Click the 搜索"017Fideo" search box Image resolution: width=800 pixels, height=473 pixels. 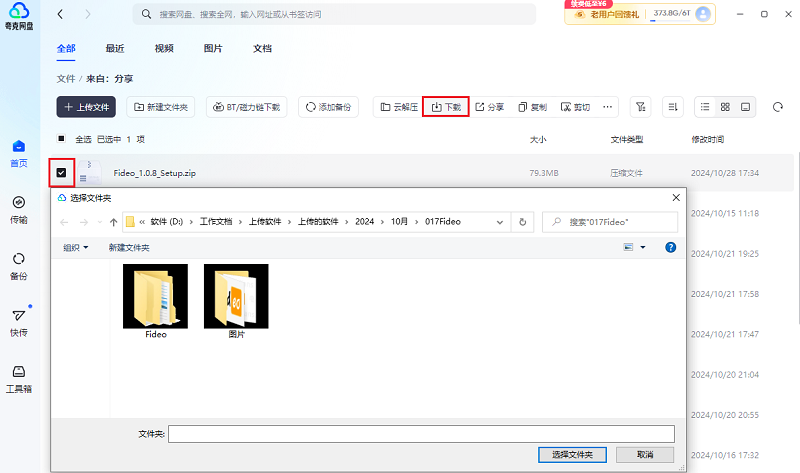[x=610, y=222]
